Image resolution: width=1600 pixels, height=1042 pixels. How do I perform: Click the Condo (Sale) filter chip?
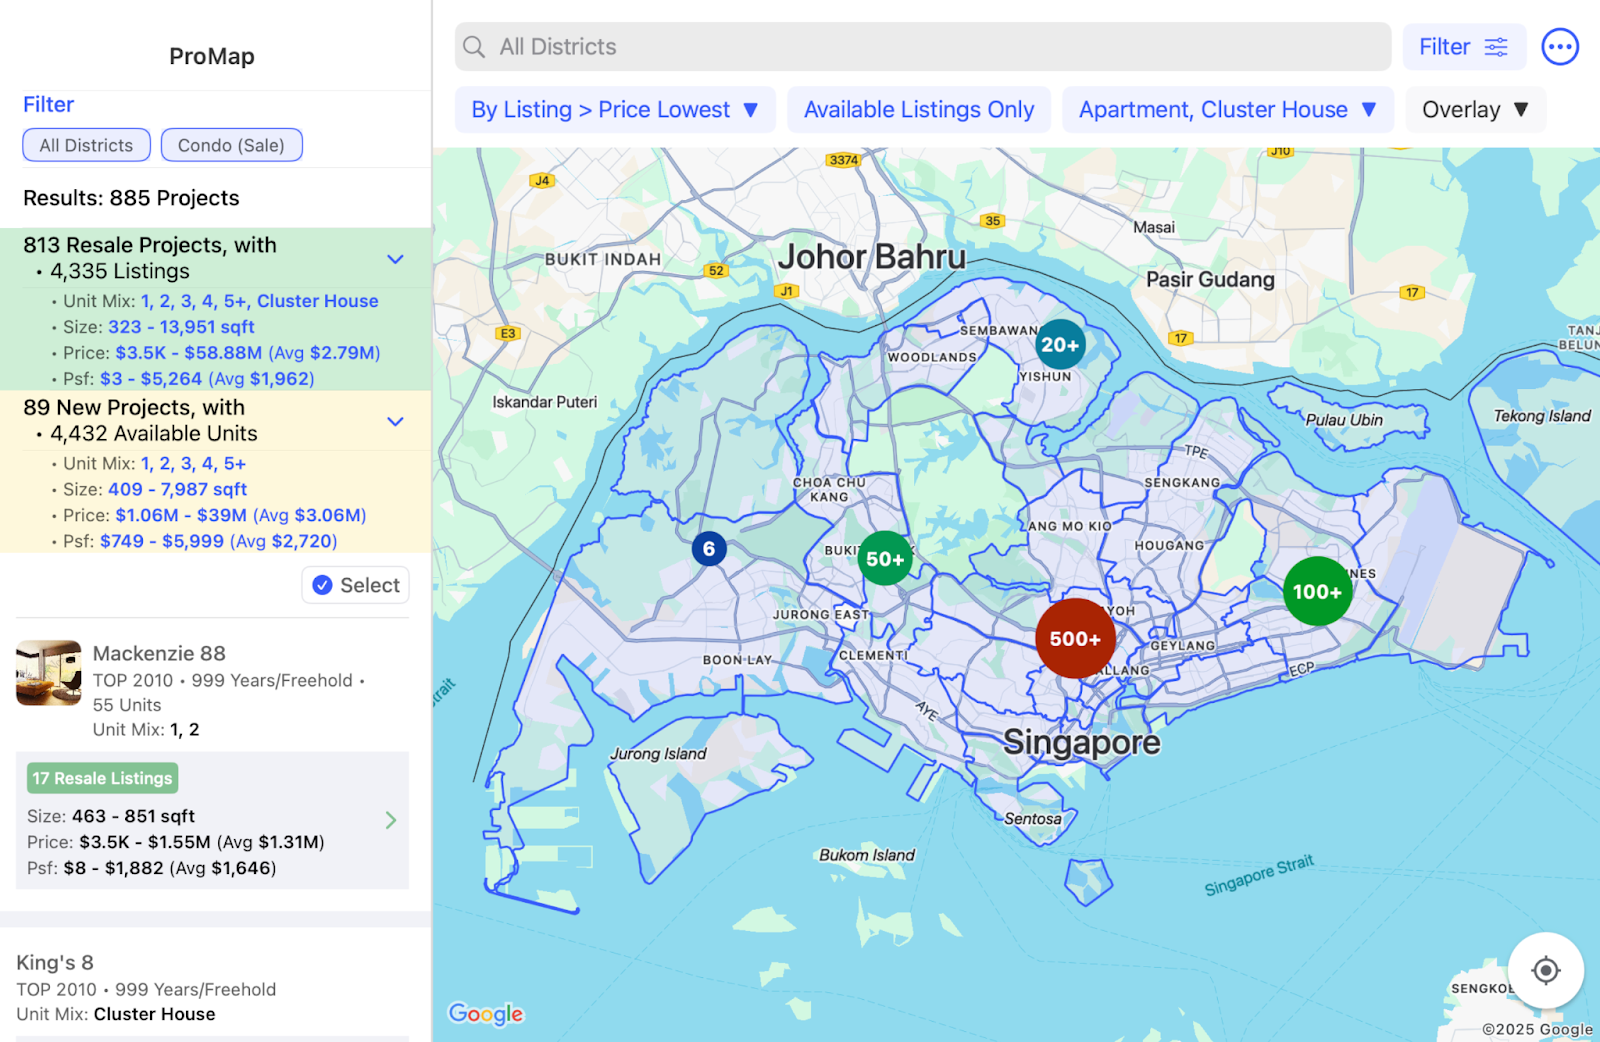(231, 145)
